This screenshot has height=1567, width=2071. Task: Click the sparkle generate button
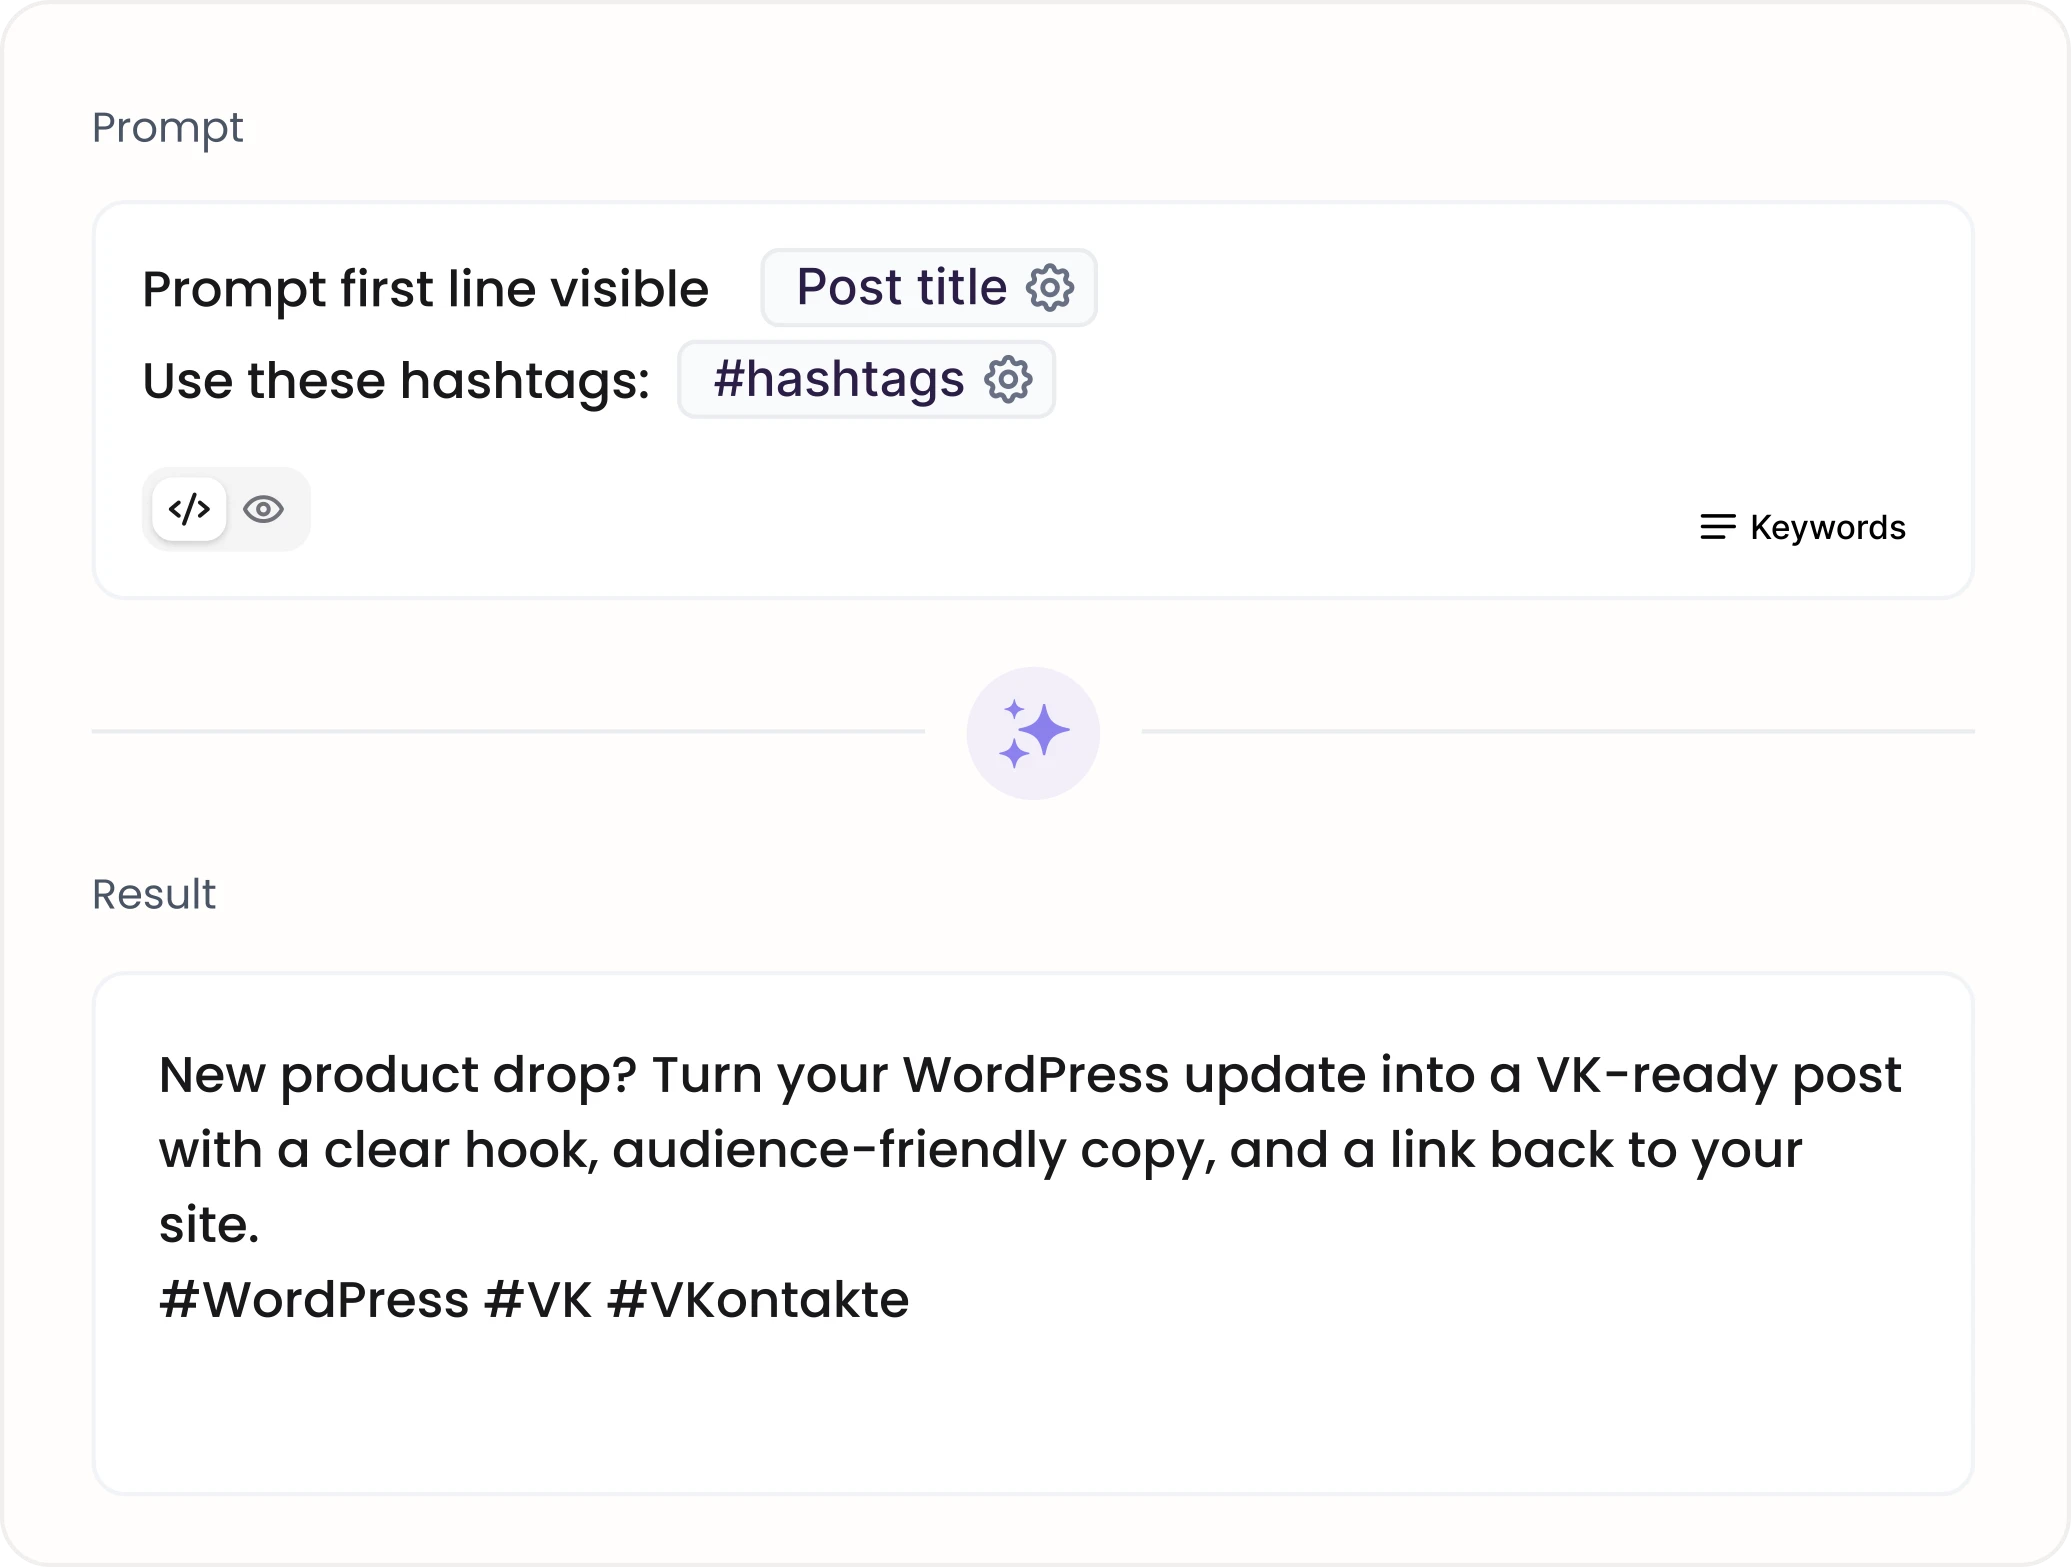[1033, 733]
